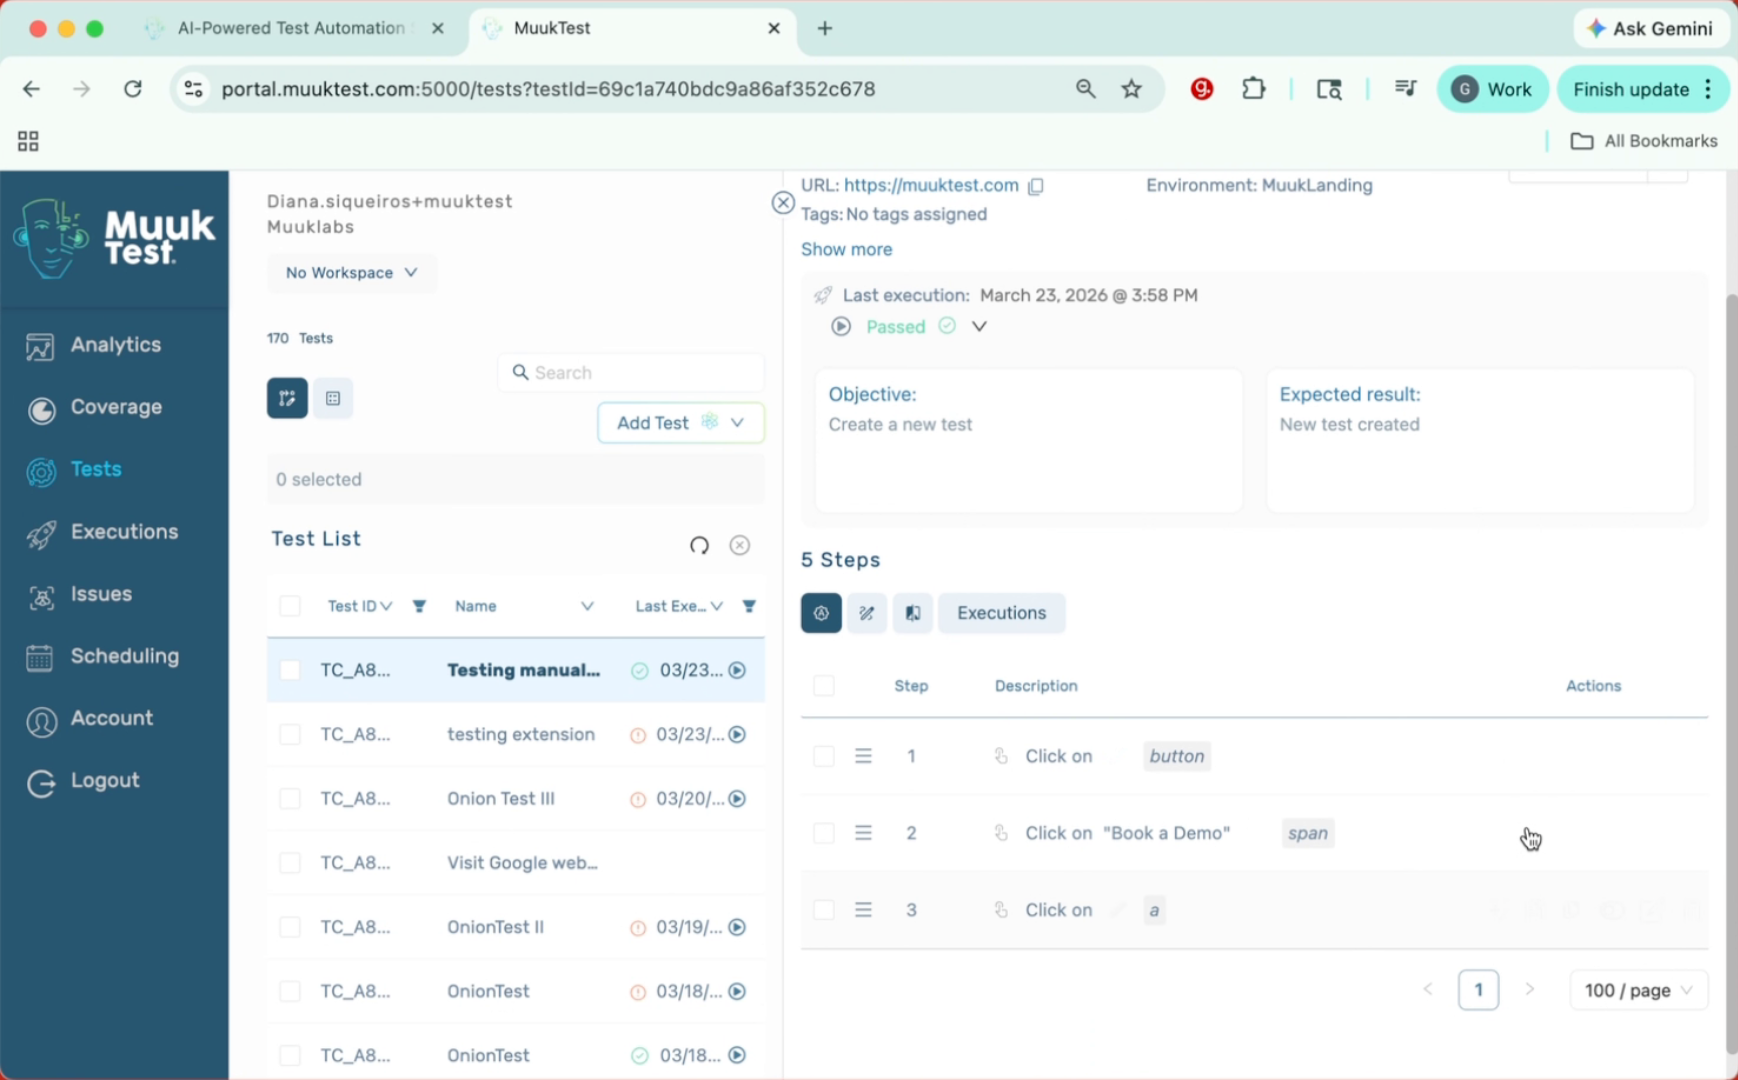Image resolution: width=1738 pixels, height=1080 pixels.
Task: Run the OnionTest II test
Action: click(737, 927)
